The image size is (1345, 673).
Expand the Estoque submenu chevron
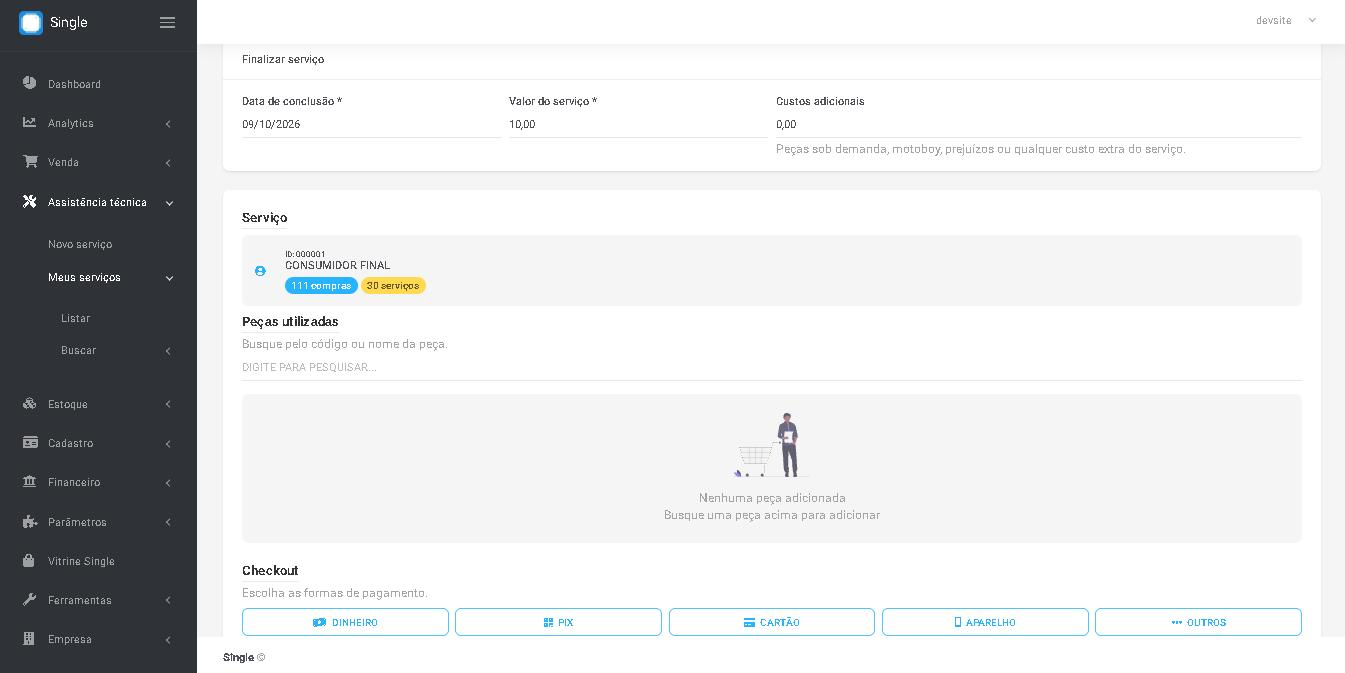pyautogui.click(x=168, y=405)
